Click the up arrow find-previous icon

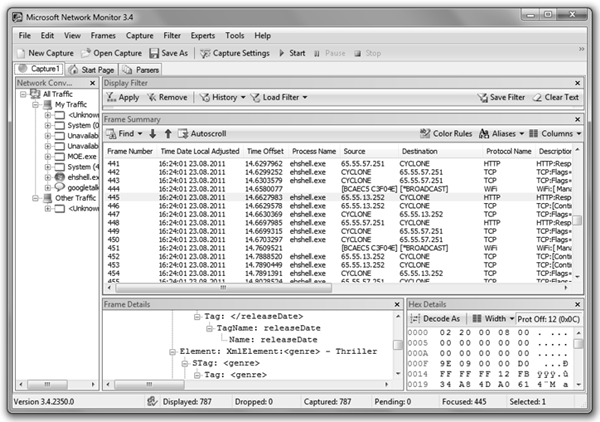tap(168, 134)
